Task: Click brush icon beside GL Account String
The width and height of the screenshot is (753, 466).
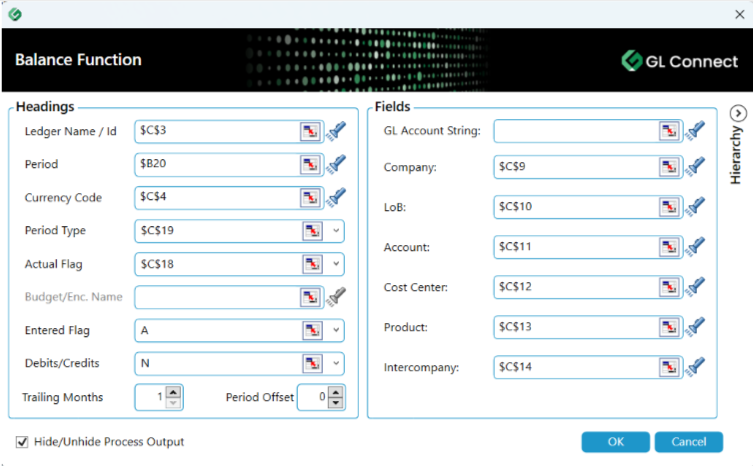Action: tap(695, 131)
